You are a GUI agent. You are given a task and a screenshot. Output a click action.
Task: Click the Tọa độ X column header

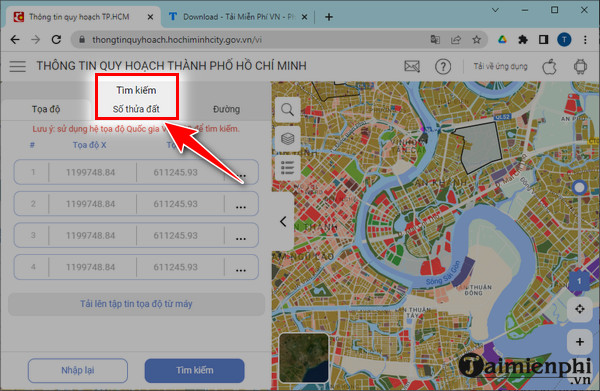(x=90, y=145)
